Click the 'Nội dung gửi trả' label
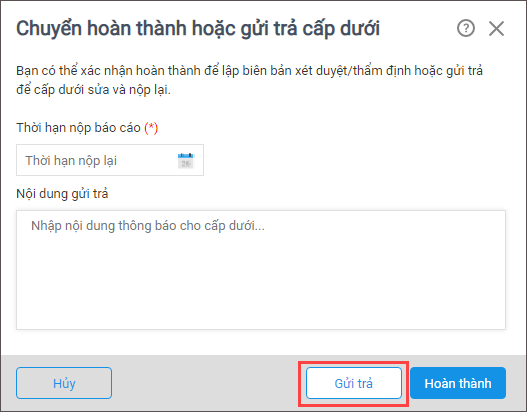The image size is (527, 412). coord(62,194)
